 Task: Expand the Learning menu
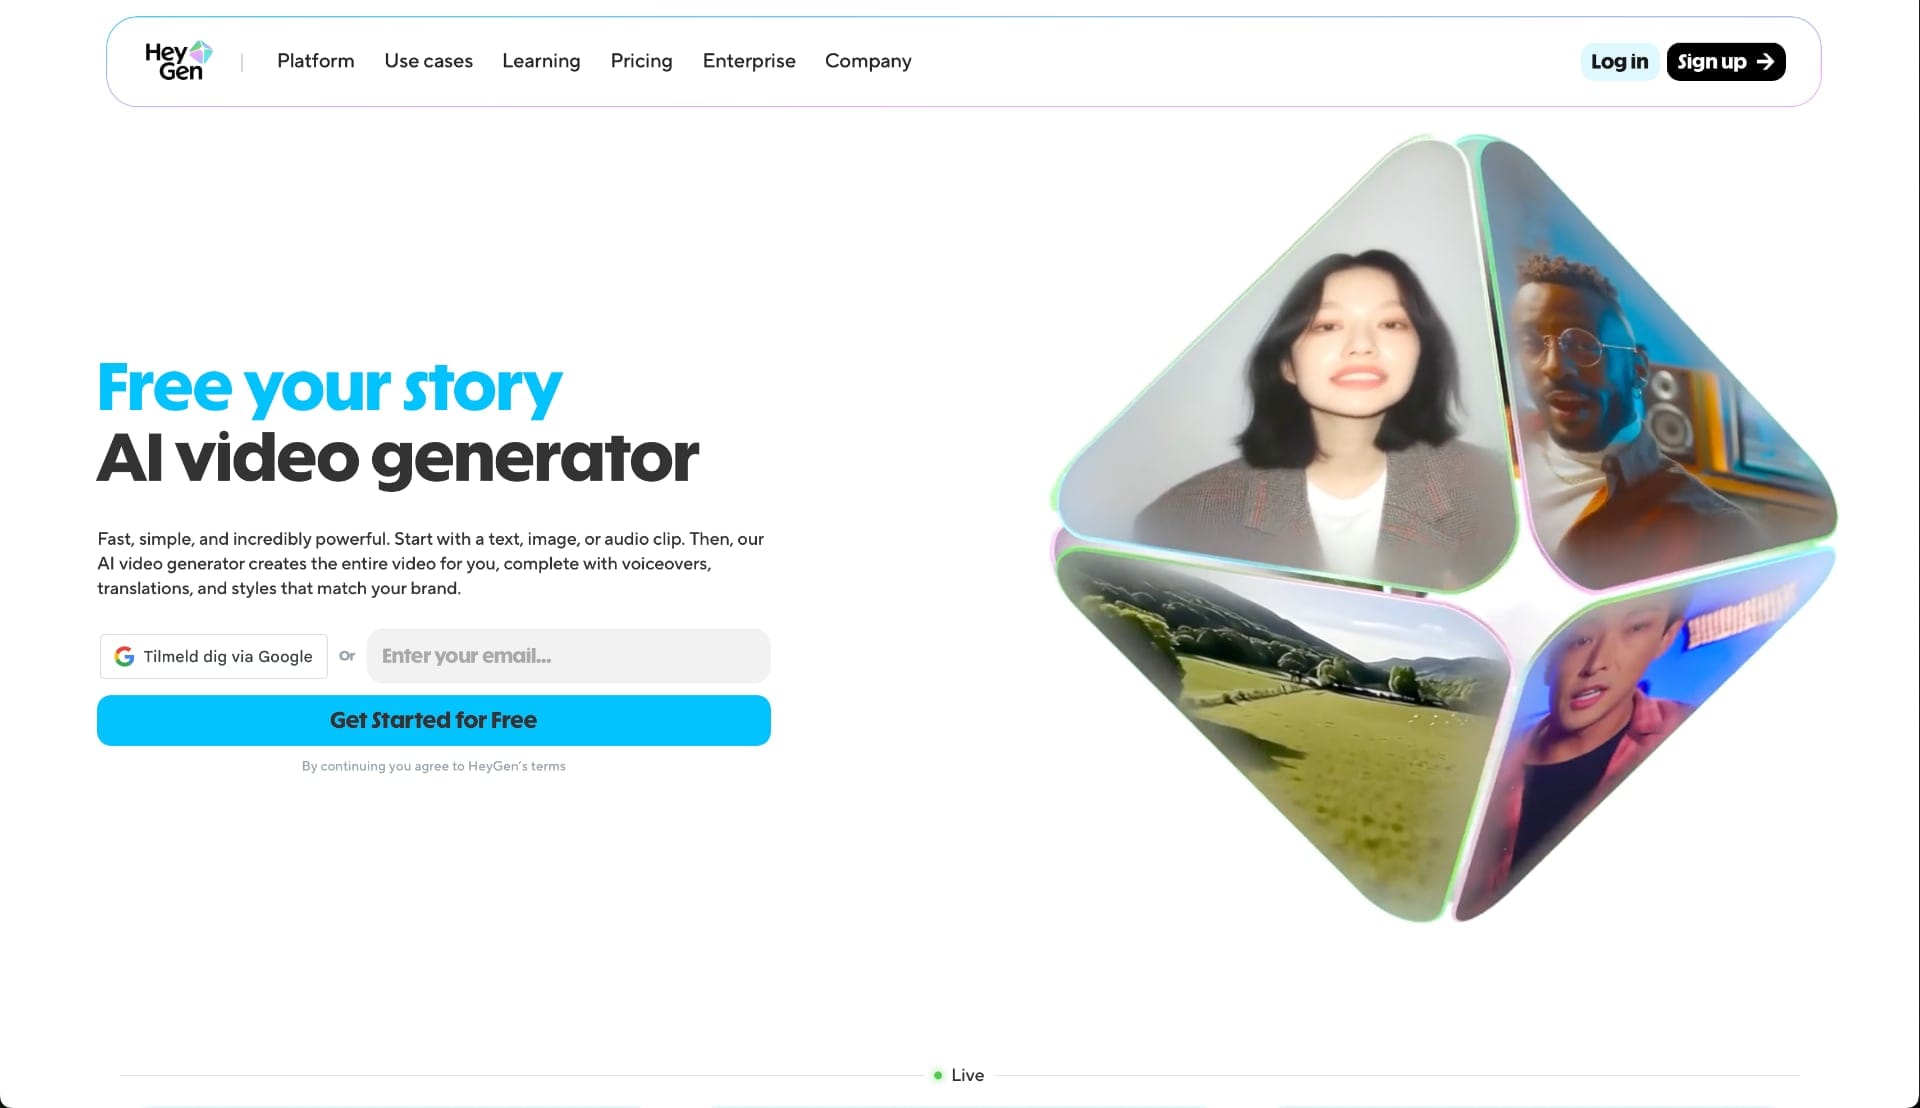(x=540, y=61)
